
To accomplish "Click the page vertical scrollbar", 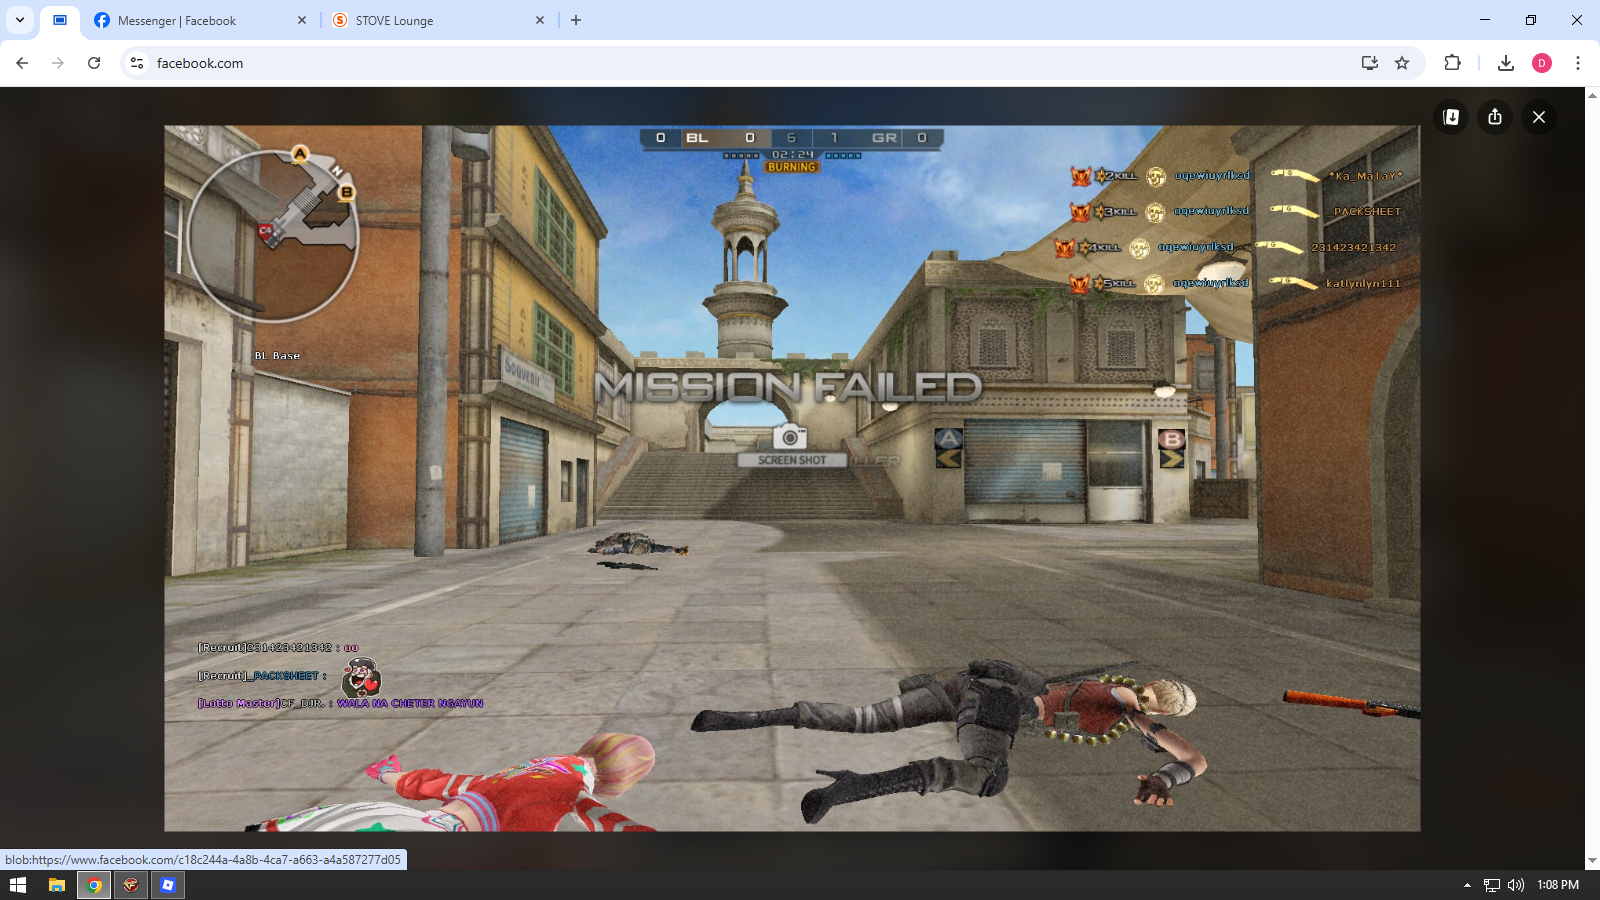I will (x=1592, y=478).
